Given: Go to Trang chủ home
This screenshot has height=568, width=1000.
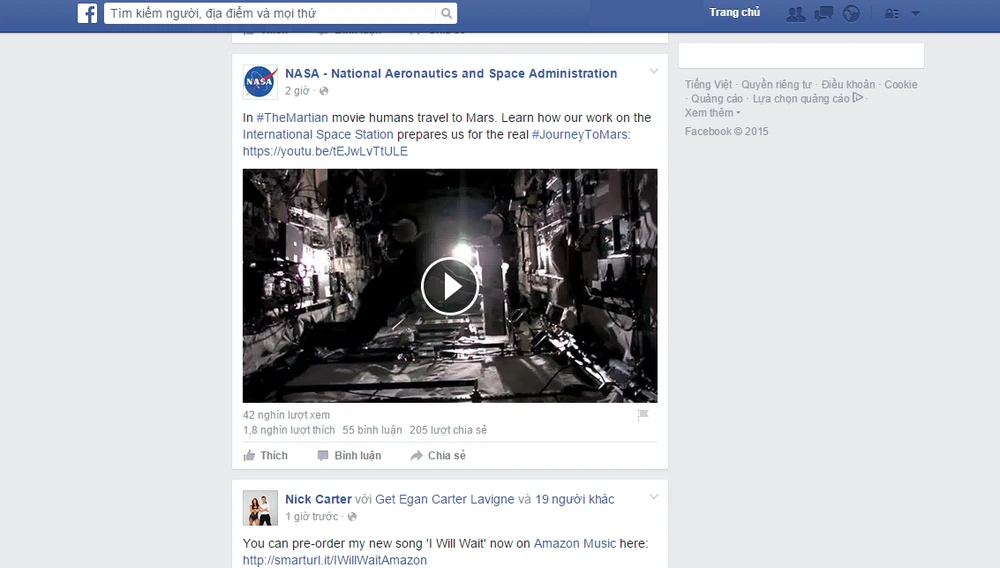Looking at the screenshot, I should point(734,12).
